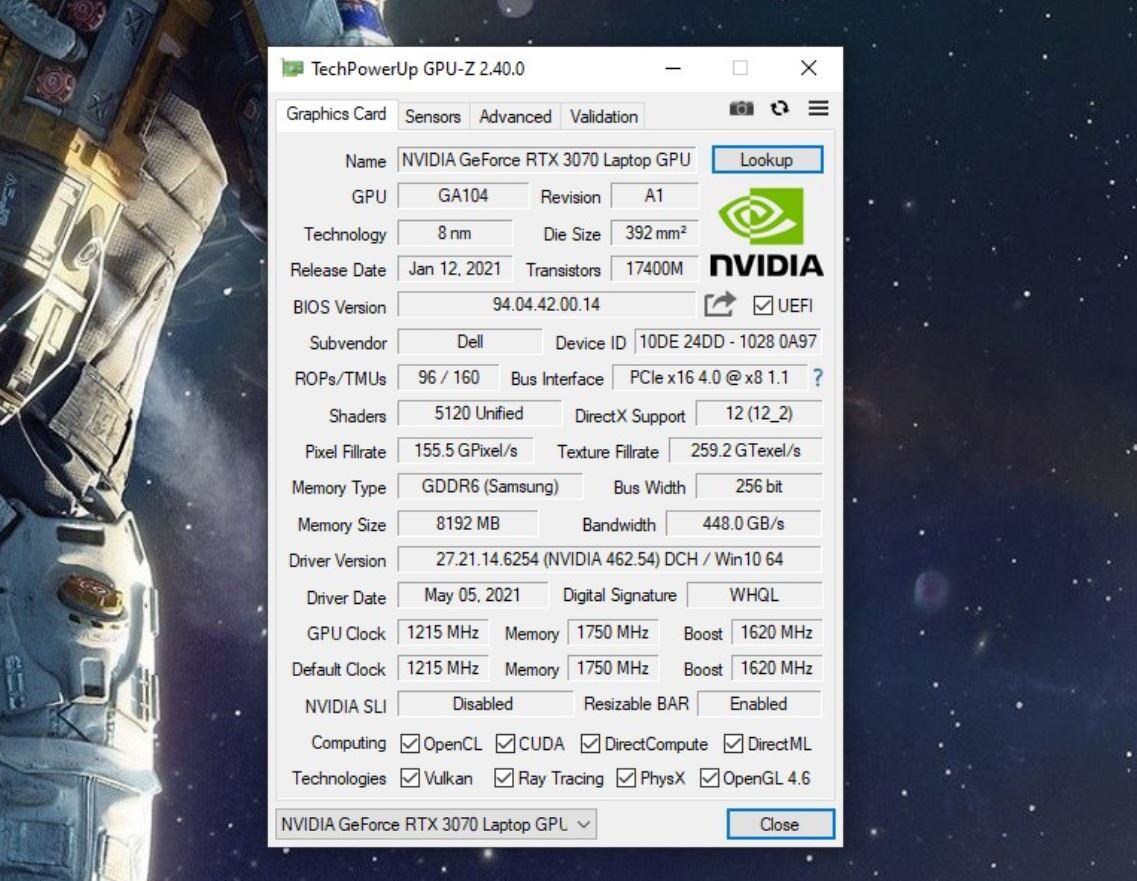The height and width of the screenshot is (881, 1137).
Task: Click the Technology value 8 nm
Action: [455, 233]
